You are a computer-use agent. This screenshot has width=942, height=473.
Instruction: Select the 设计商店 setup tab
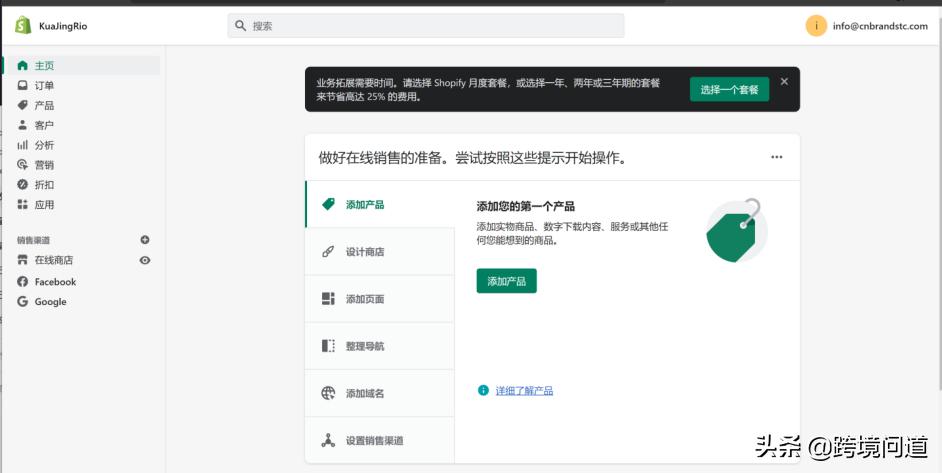[380, 252]
